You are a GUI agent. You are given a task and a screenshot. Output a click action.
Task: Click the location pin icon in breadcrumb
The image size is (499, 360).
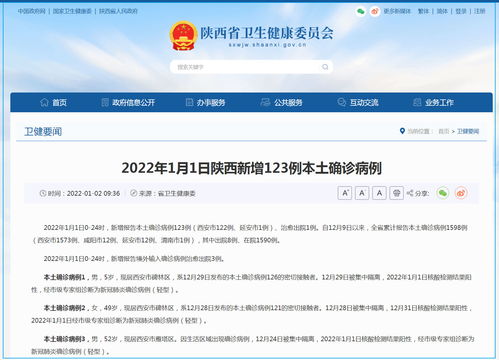pos(402,131)
